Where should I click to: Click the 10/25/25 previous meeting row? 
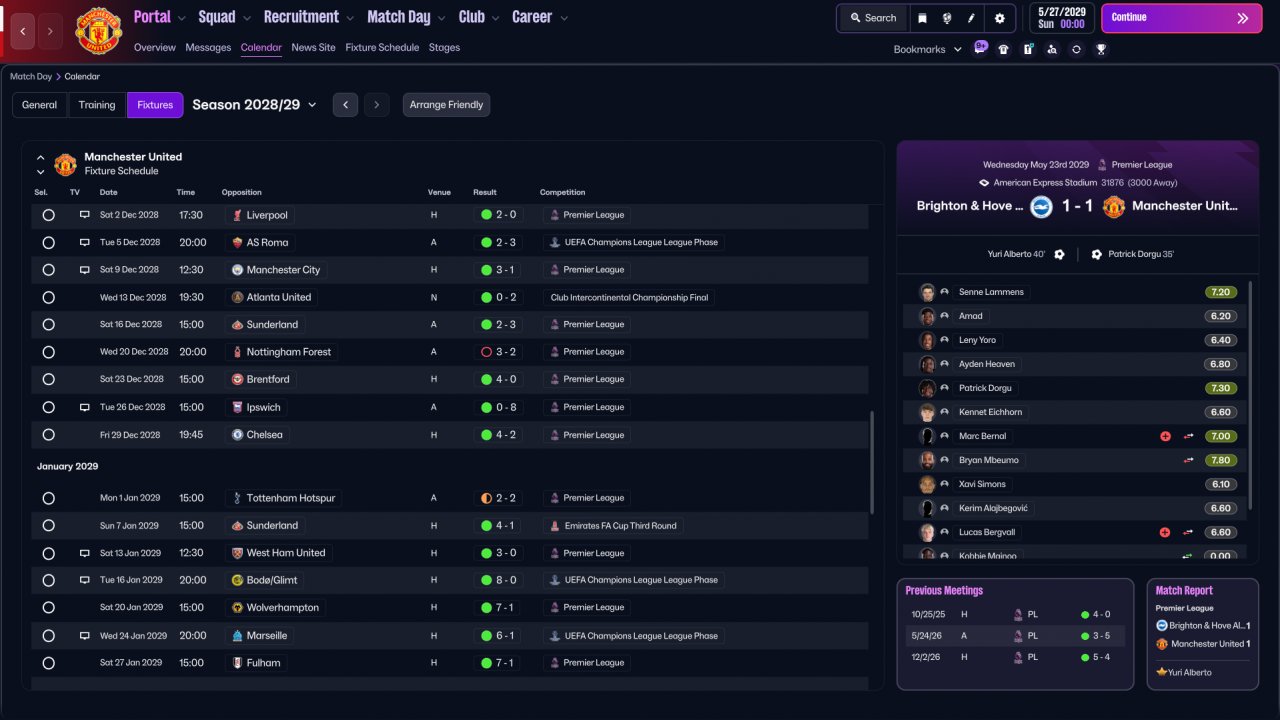click(x=1015, y=615)
